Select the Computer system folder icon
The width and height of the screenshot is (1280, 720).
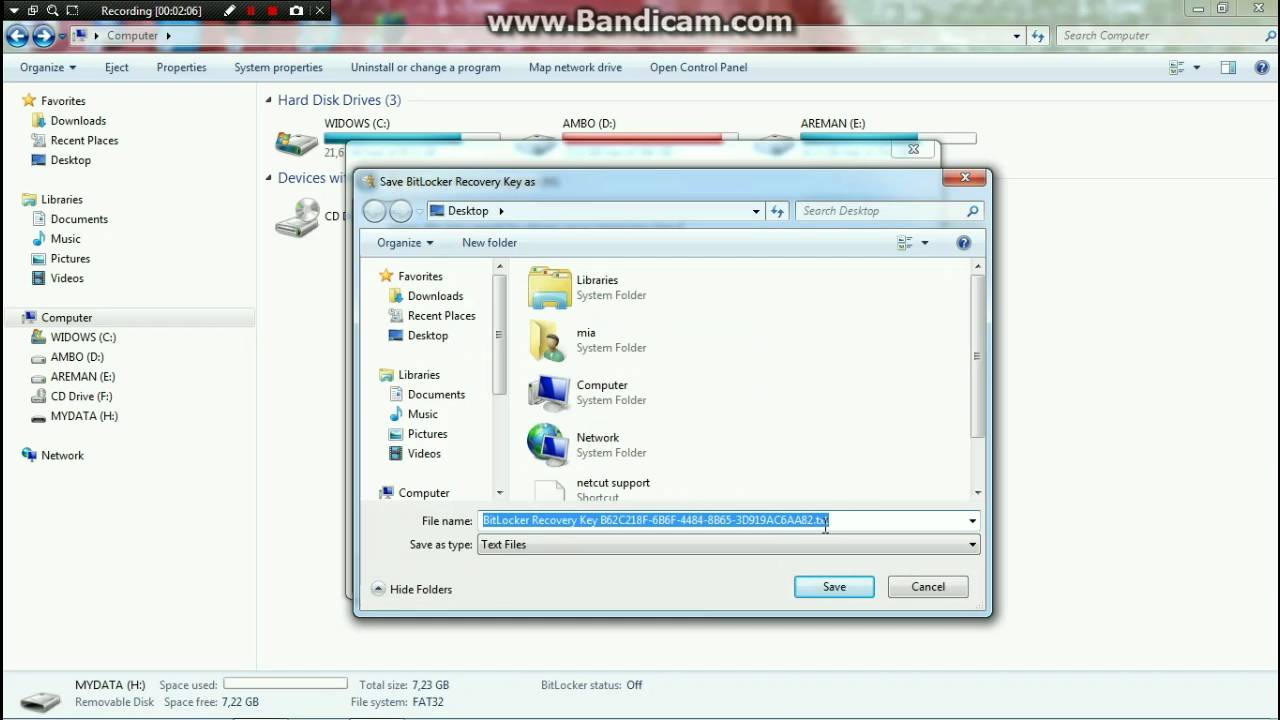tap(549, 392)
